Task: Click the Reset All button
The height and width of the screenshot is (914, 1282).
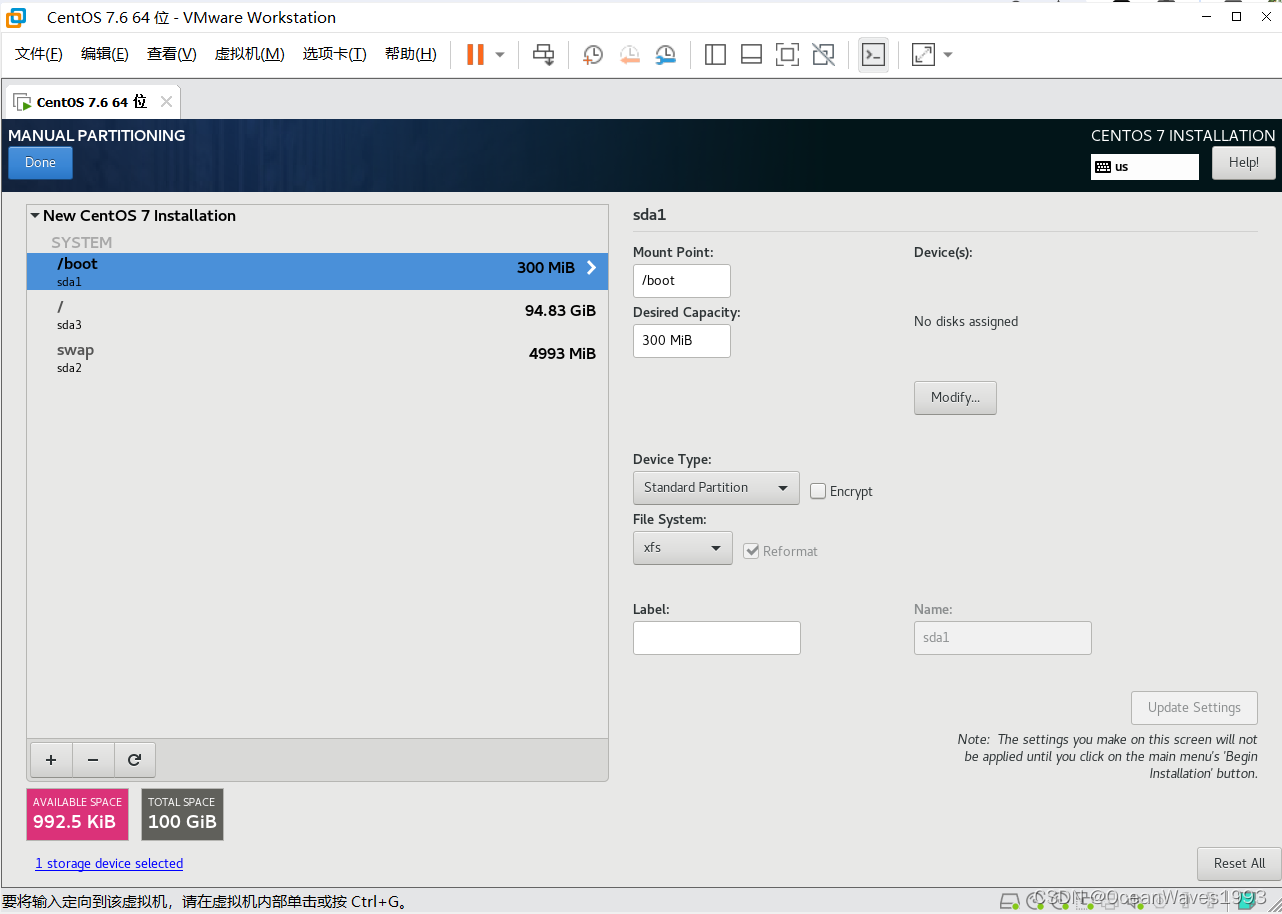Action: pyautogui.click(x=1239, y=864)
